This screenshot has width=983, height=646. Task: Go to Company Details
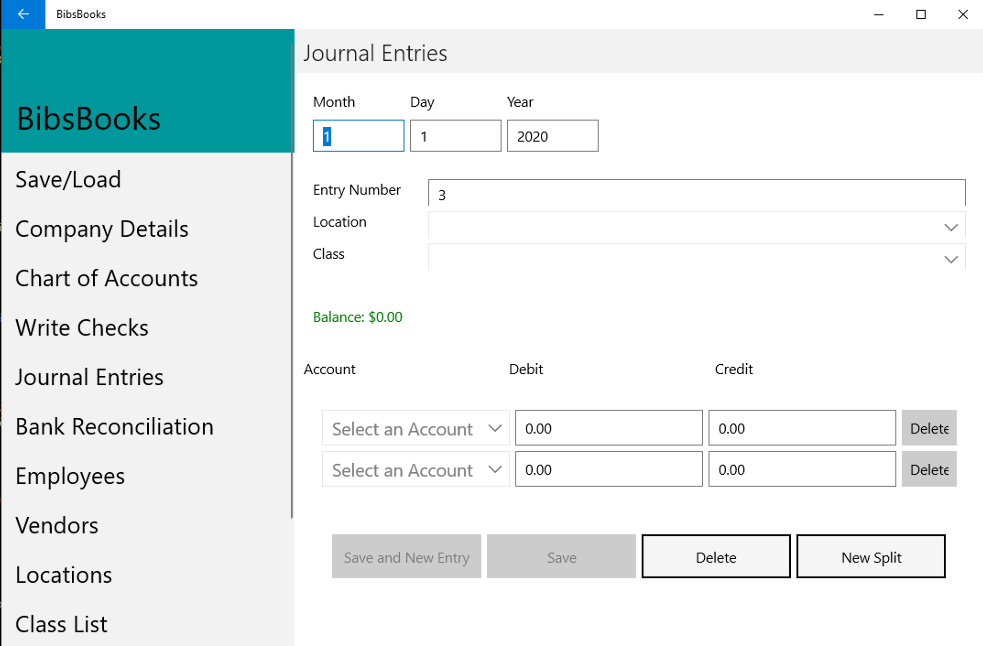[102, 229]
